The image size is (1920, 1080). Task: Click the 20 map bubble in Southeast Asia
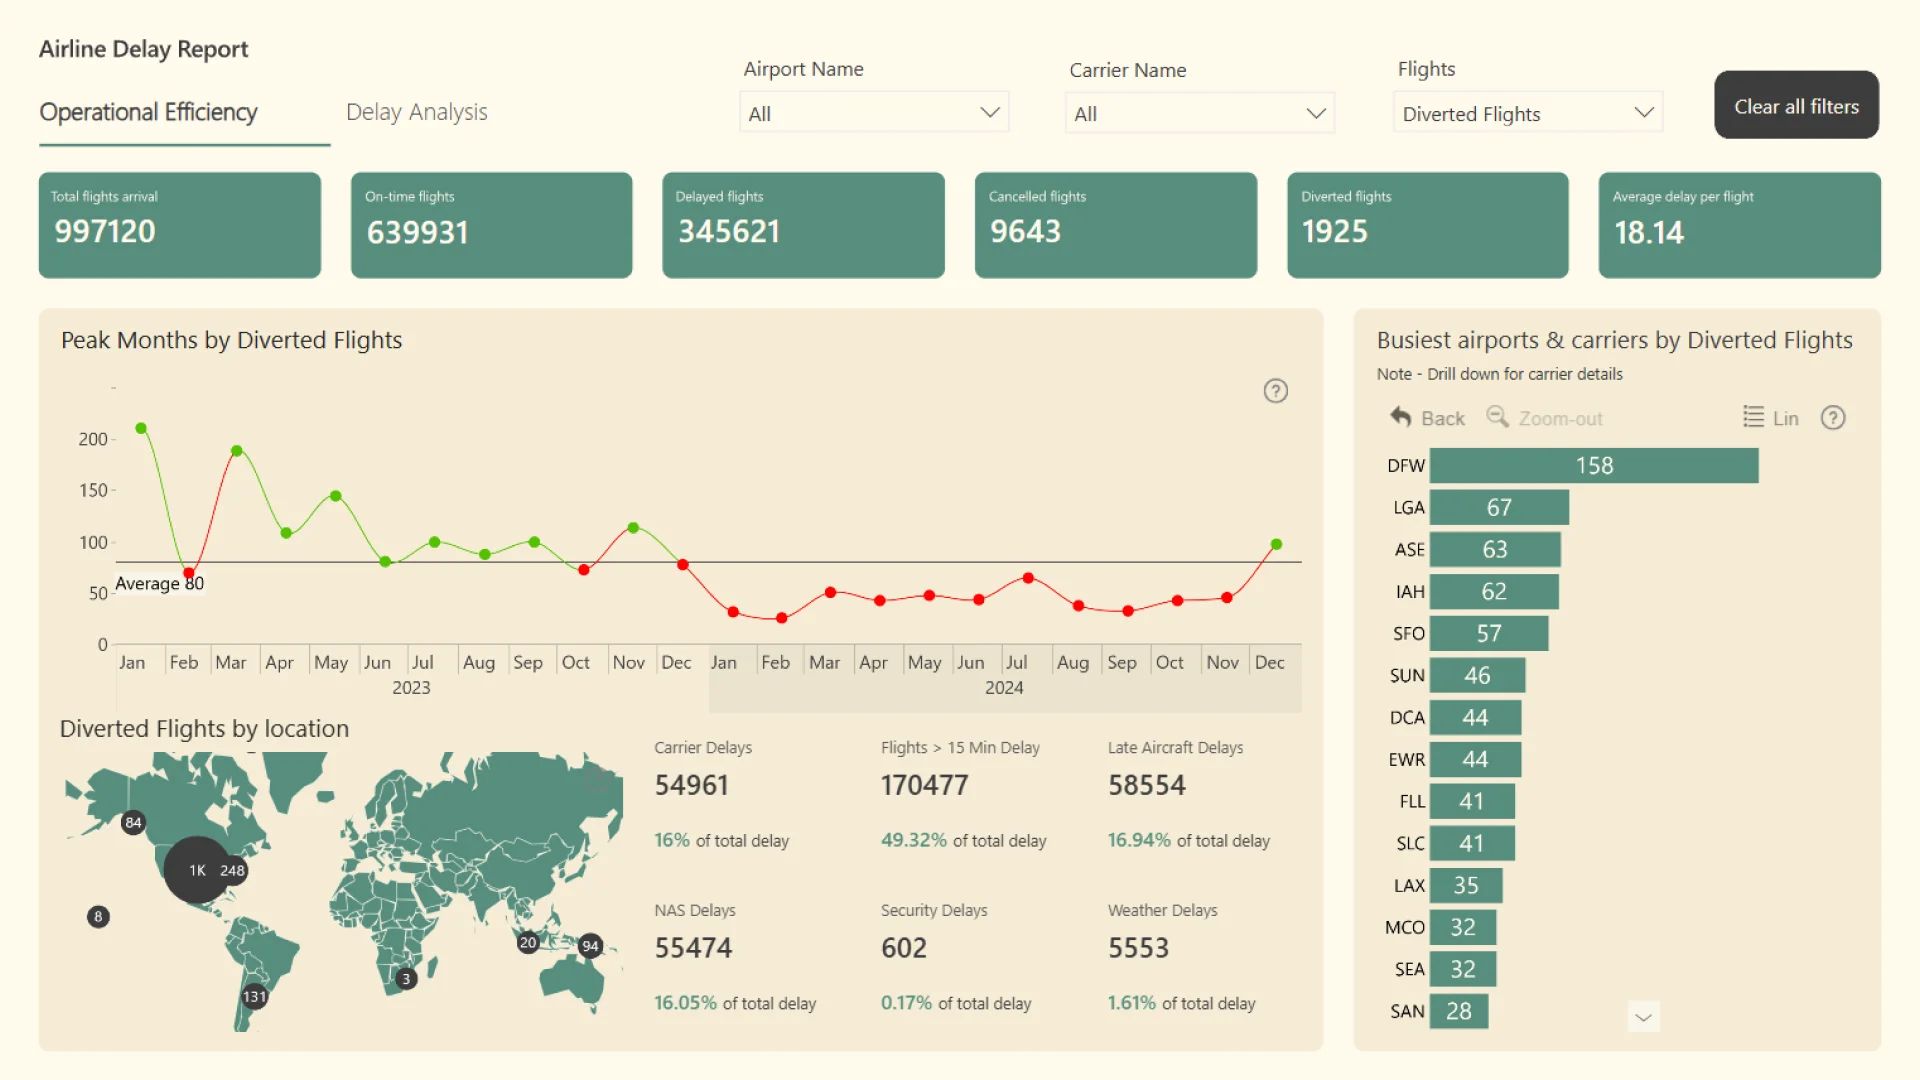click(528, 942)
